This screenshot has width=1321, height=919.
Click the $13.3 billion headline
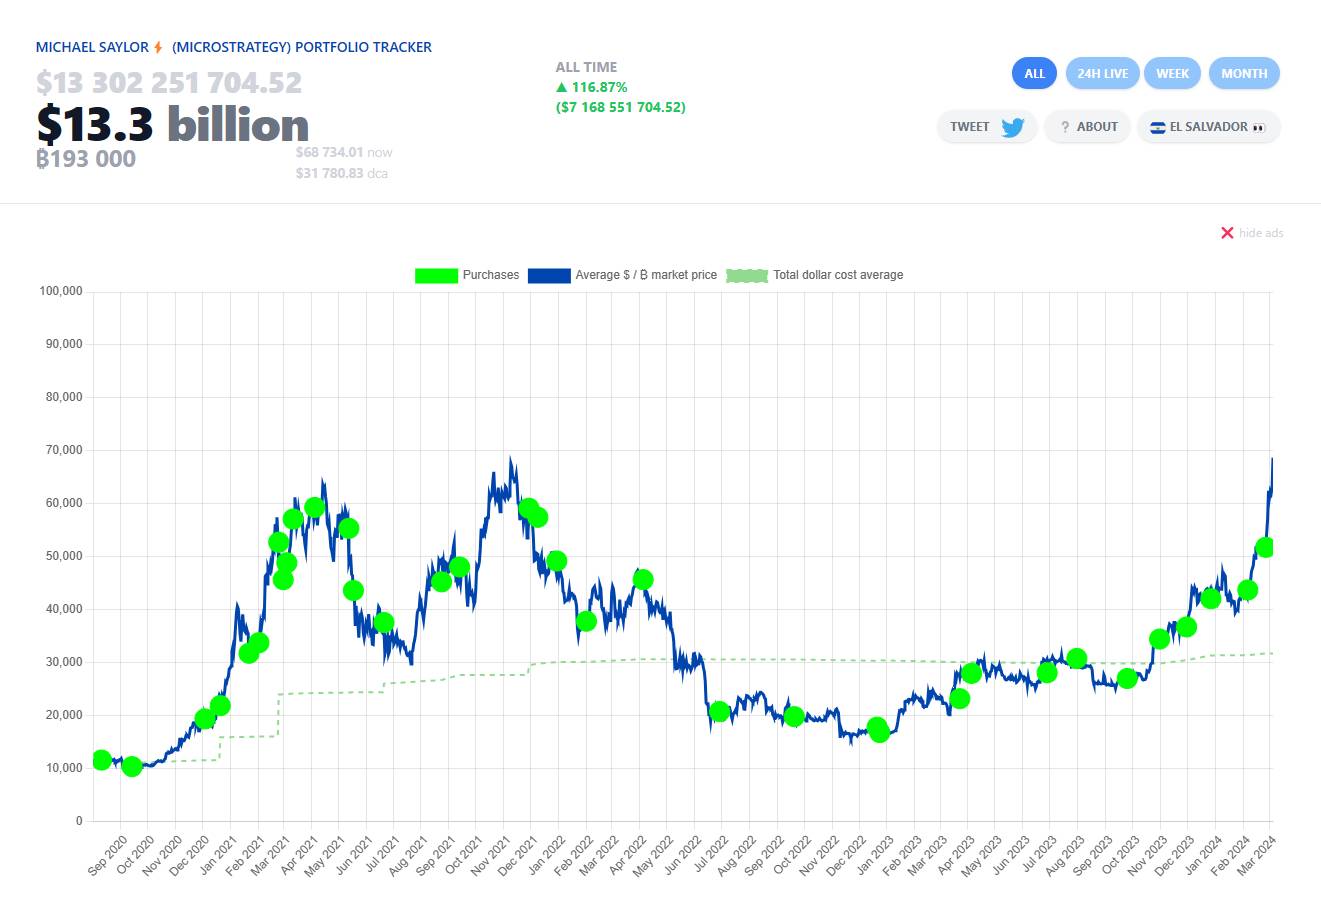pyautogui.click(x=173, y=124)
